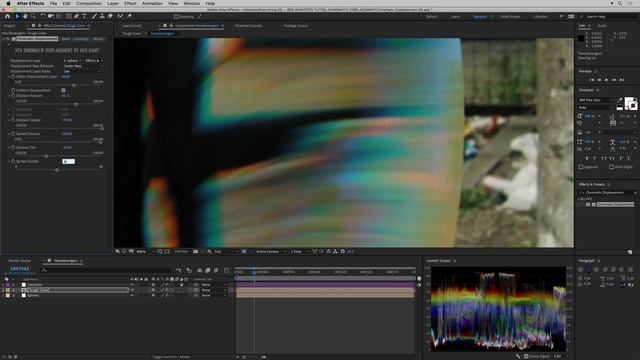Toggle the Snapping checkbox
This screenshot has width=640, height=360.
pyautogui.click(x=176, y=17)
